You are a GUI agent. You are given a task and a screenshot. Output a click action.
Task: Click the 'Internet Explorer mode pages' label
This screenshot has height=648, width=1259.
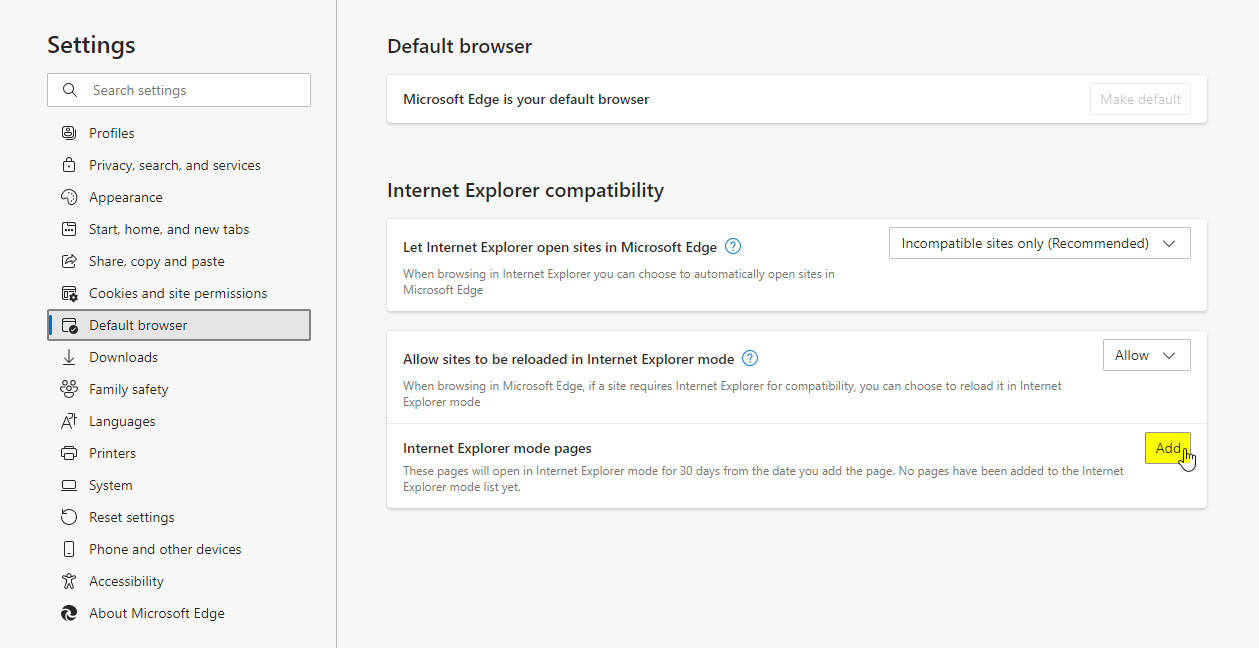[497, 448]
